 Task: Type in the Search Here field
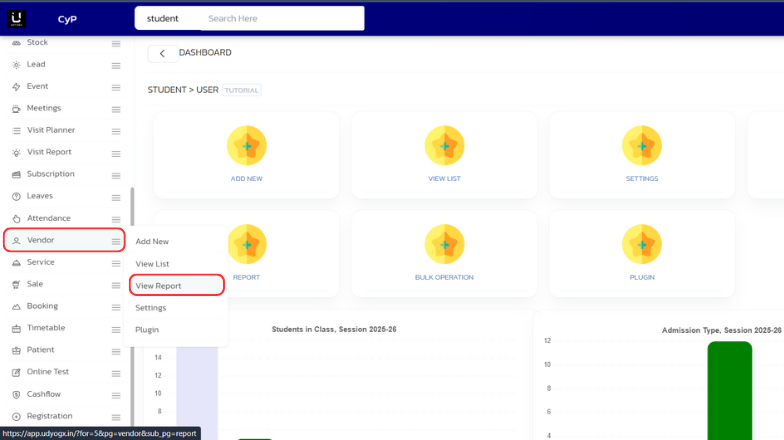(280, 18)
